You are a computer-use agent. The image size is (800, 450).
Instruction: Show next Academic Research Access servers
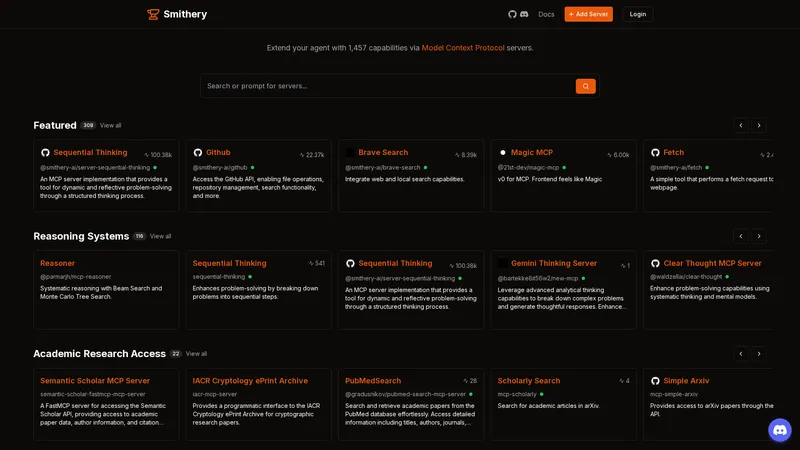point(759,354)
